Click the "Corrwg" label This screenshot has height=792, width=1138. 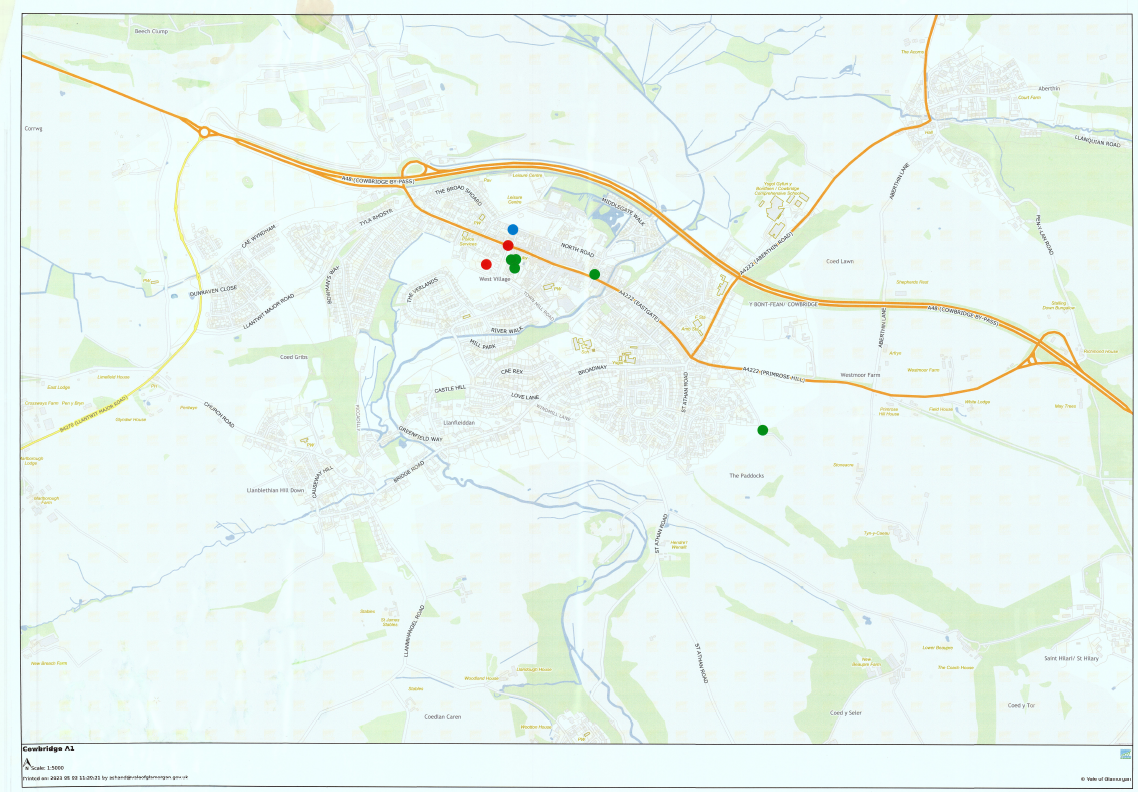[x=33, y=128]
